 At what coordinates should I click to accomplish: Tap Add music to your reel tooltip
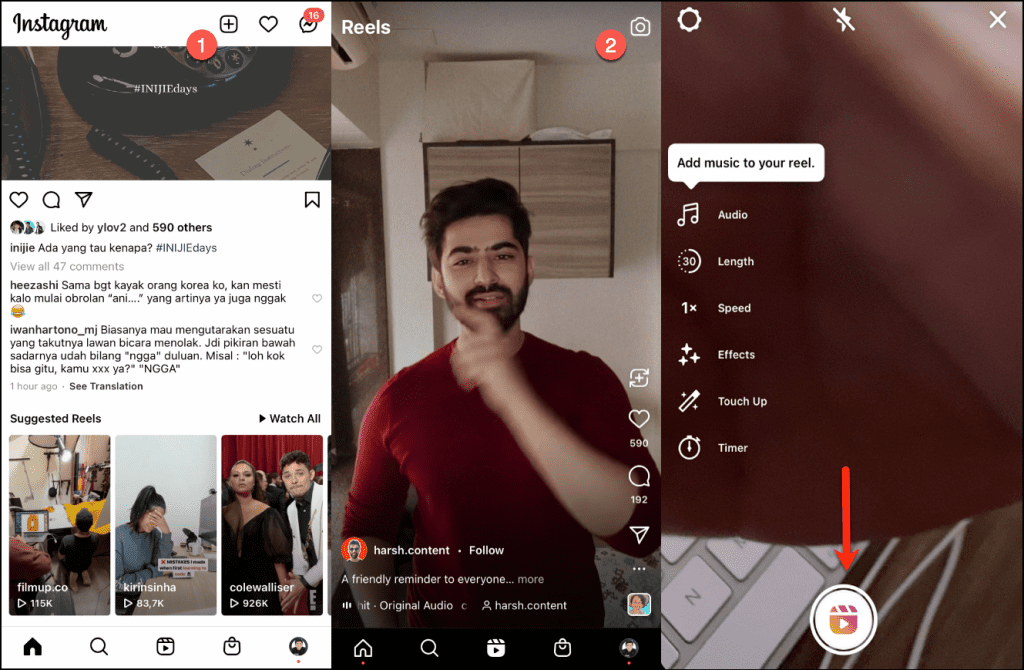pos(746,163)
